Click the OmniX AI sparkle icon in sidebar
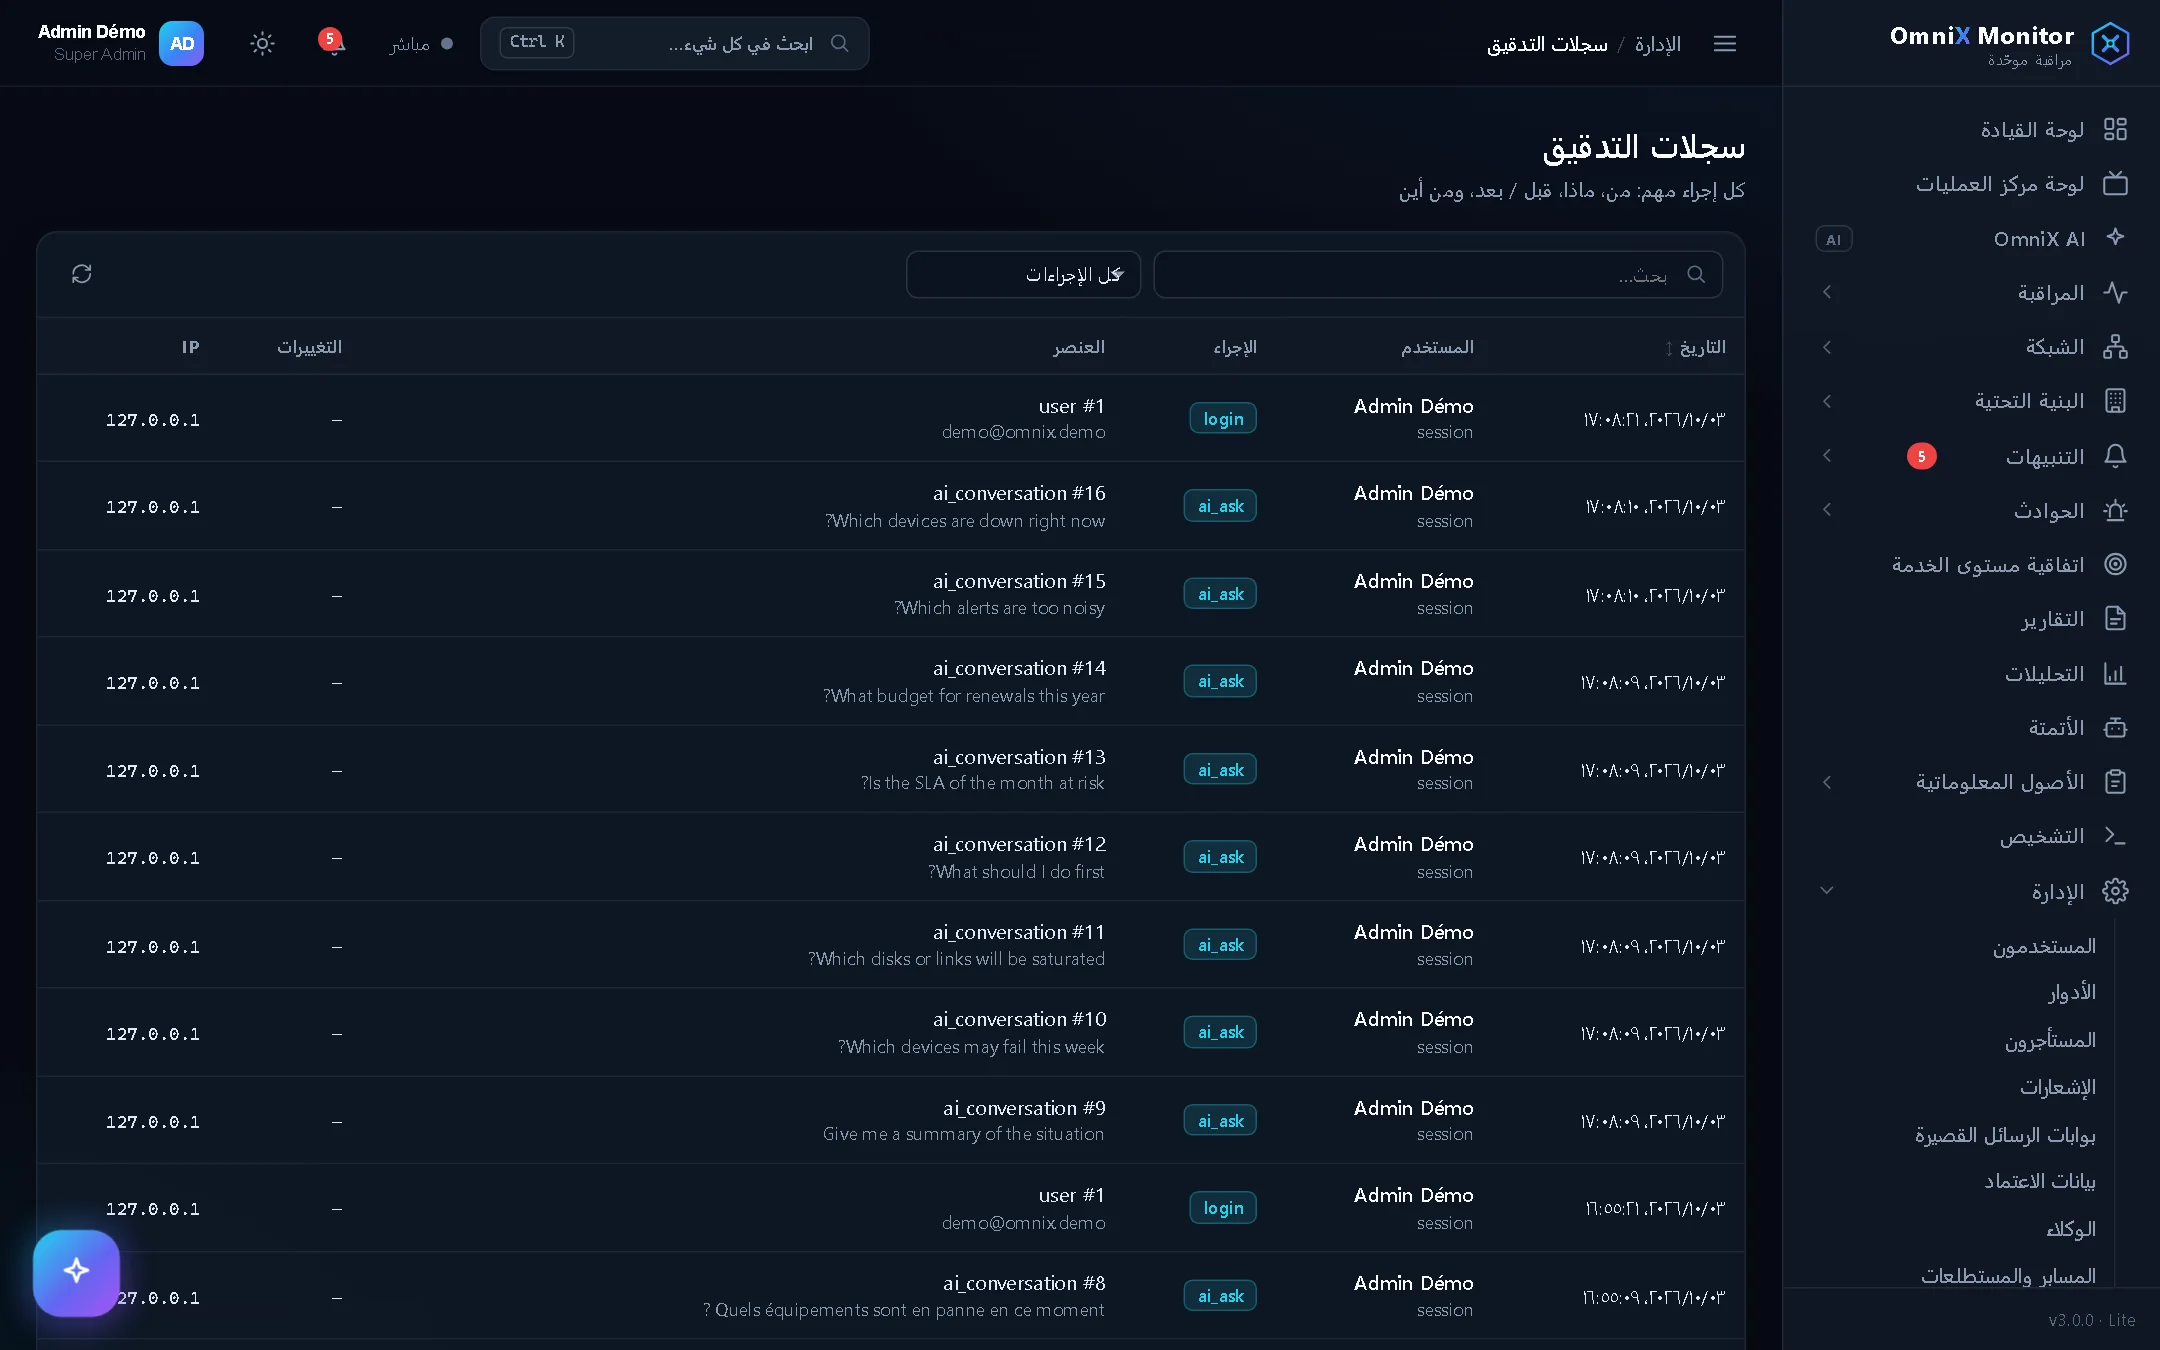The image size is (2160, 1350). click(2115, 237)
